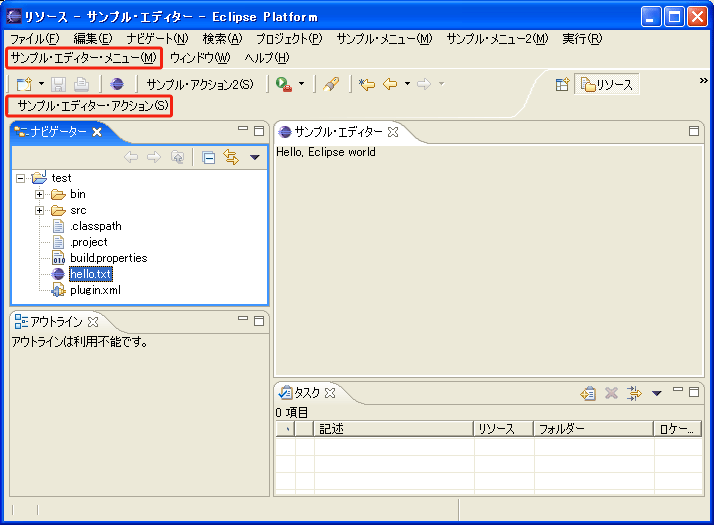Click Collapse All in the Navigator toolbar
The width and height of the screenshot is (714, 525).
pos(208,157)
